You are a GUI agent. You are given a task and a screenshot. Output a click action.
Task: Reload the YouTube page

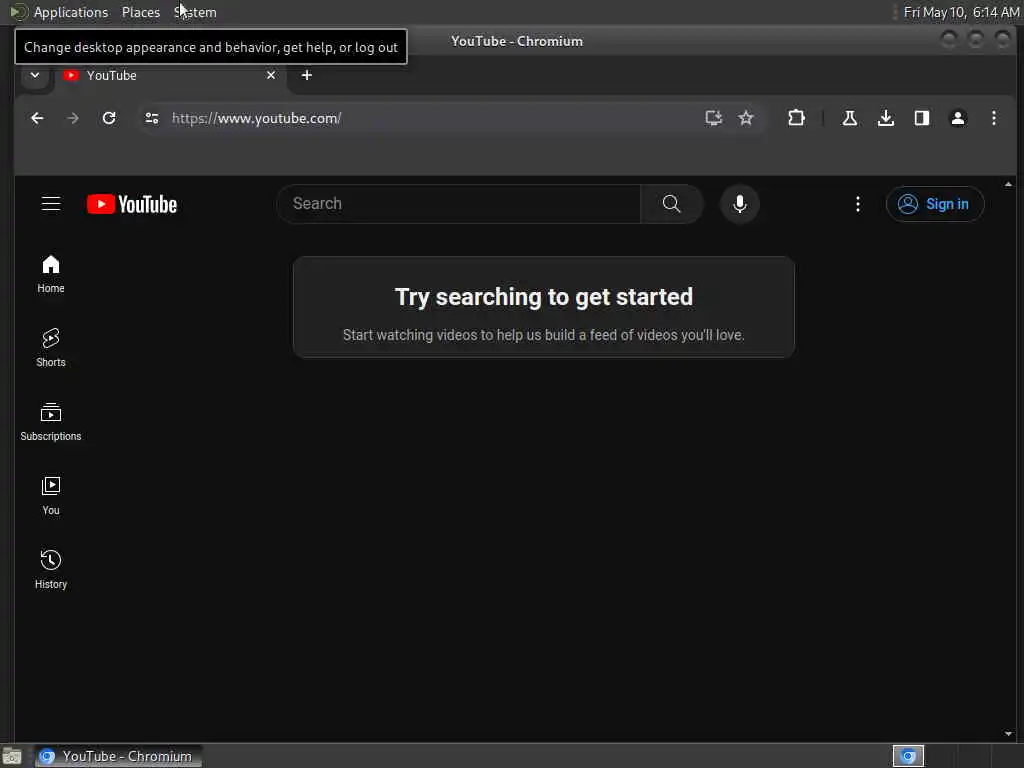tap(109, 118)
